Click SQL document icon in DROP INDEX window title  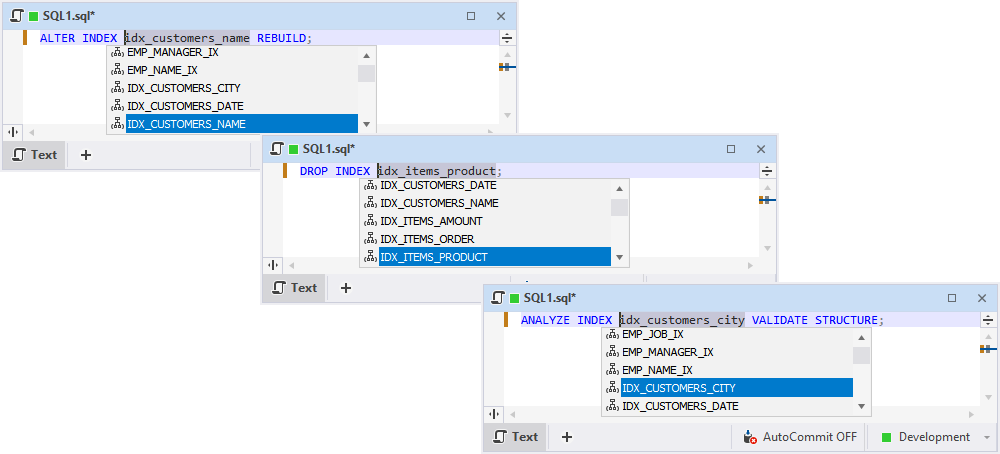click(277, 149)
